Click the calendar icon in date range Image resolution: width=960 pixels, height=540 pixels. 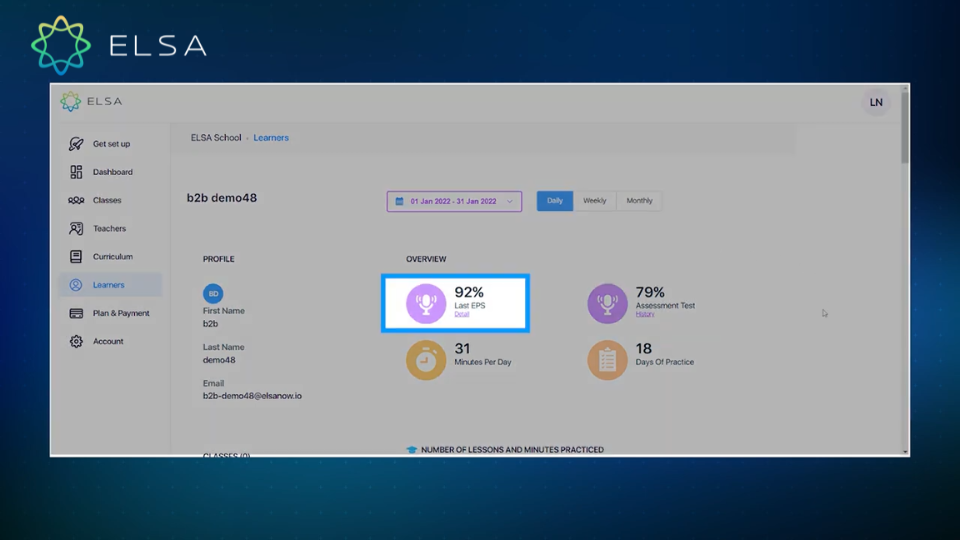pos(399,201)
